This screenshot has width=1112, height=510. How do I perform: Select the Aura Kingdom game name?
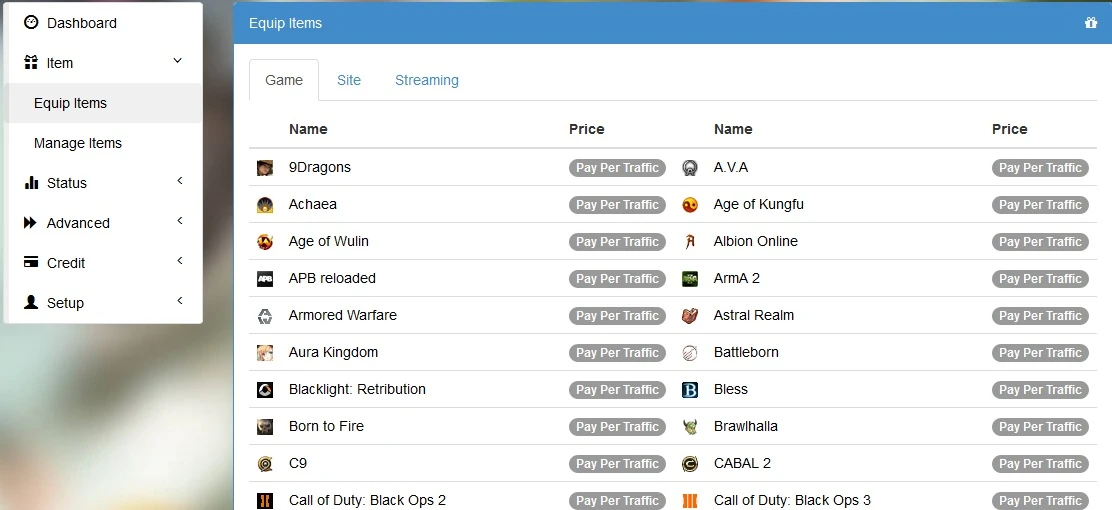point(333,353)
